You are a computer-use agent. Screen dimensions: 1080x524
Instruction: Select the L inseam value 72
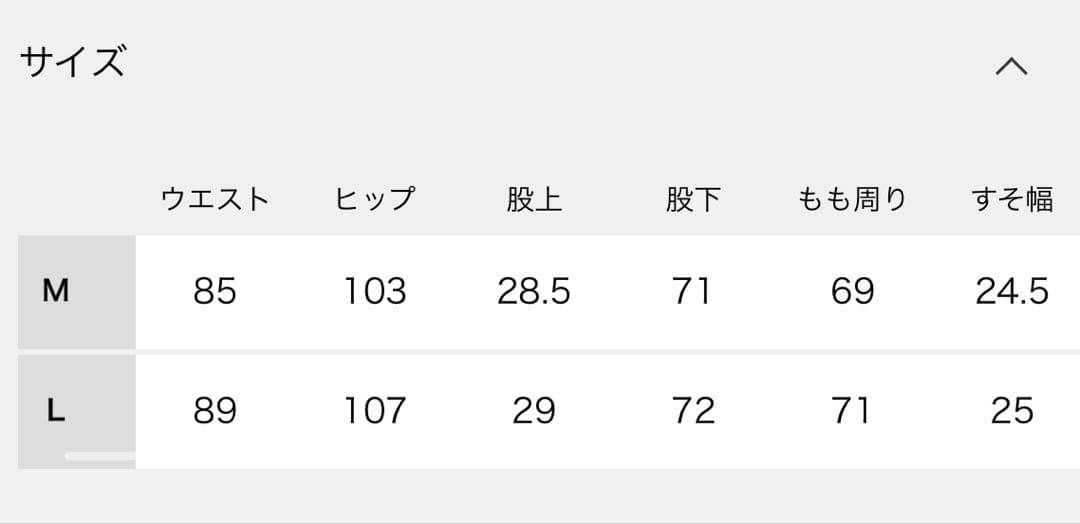(x=693, y=410)
